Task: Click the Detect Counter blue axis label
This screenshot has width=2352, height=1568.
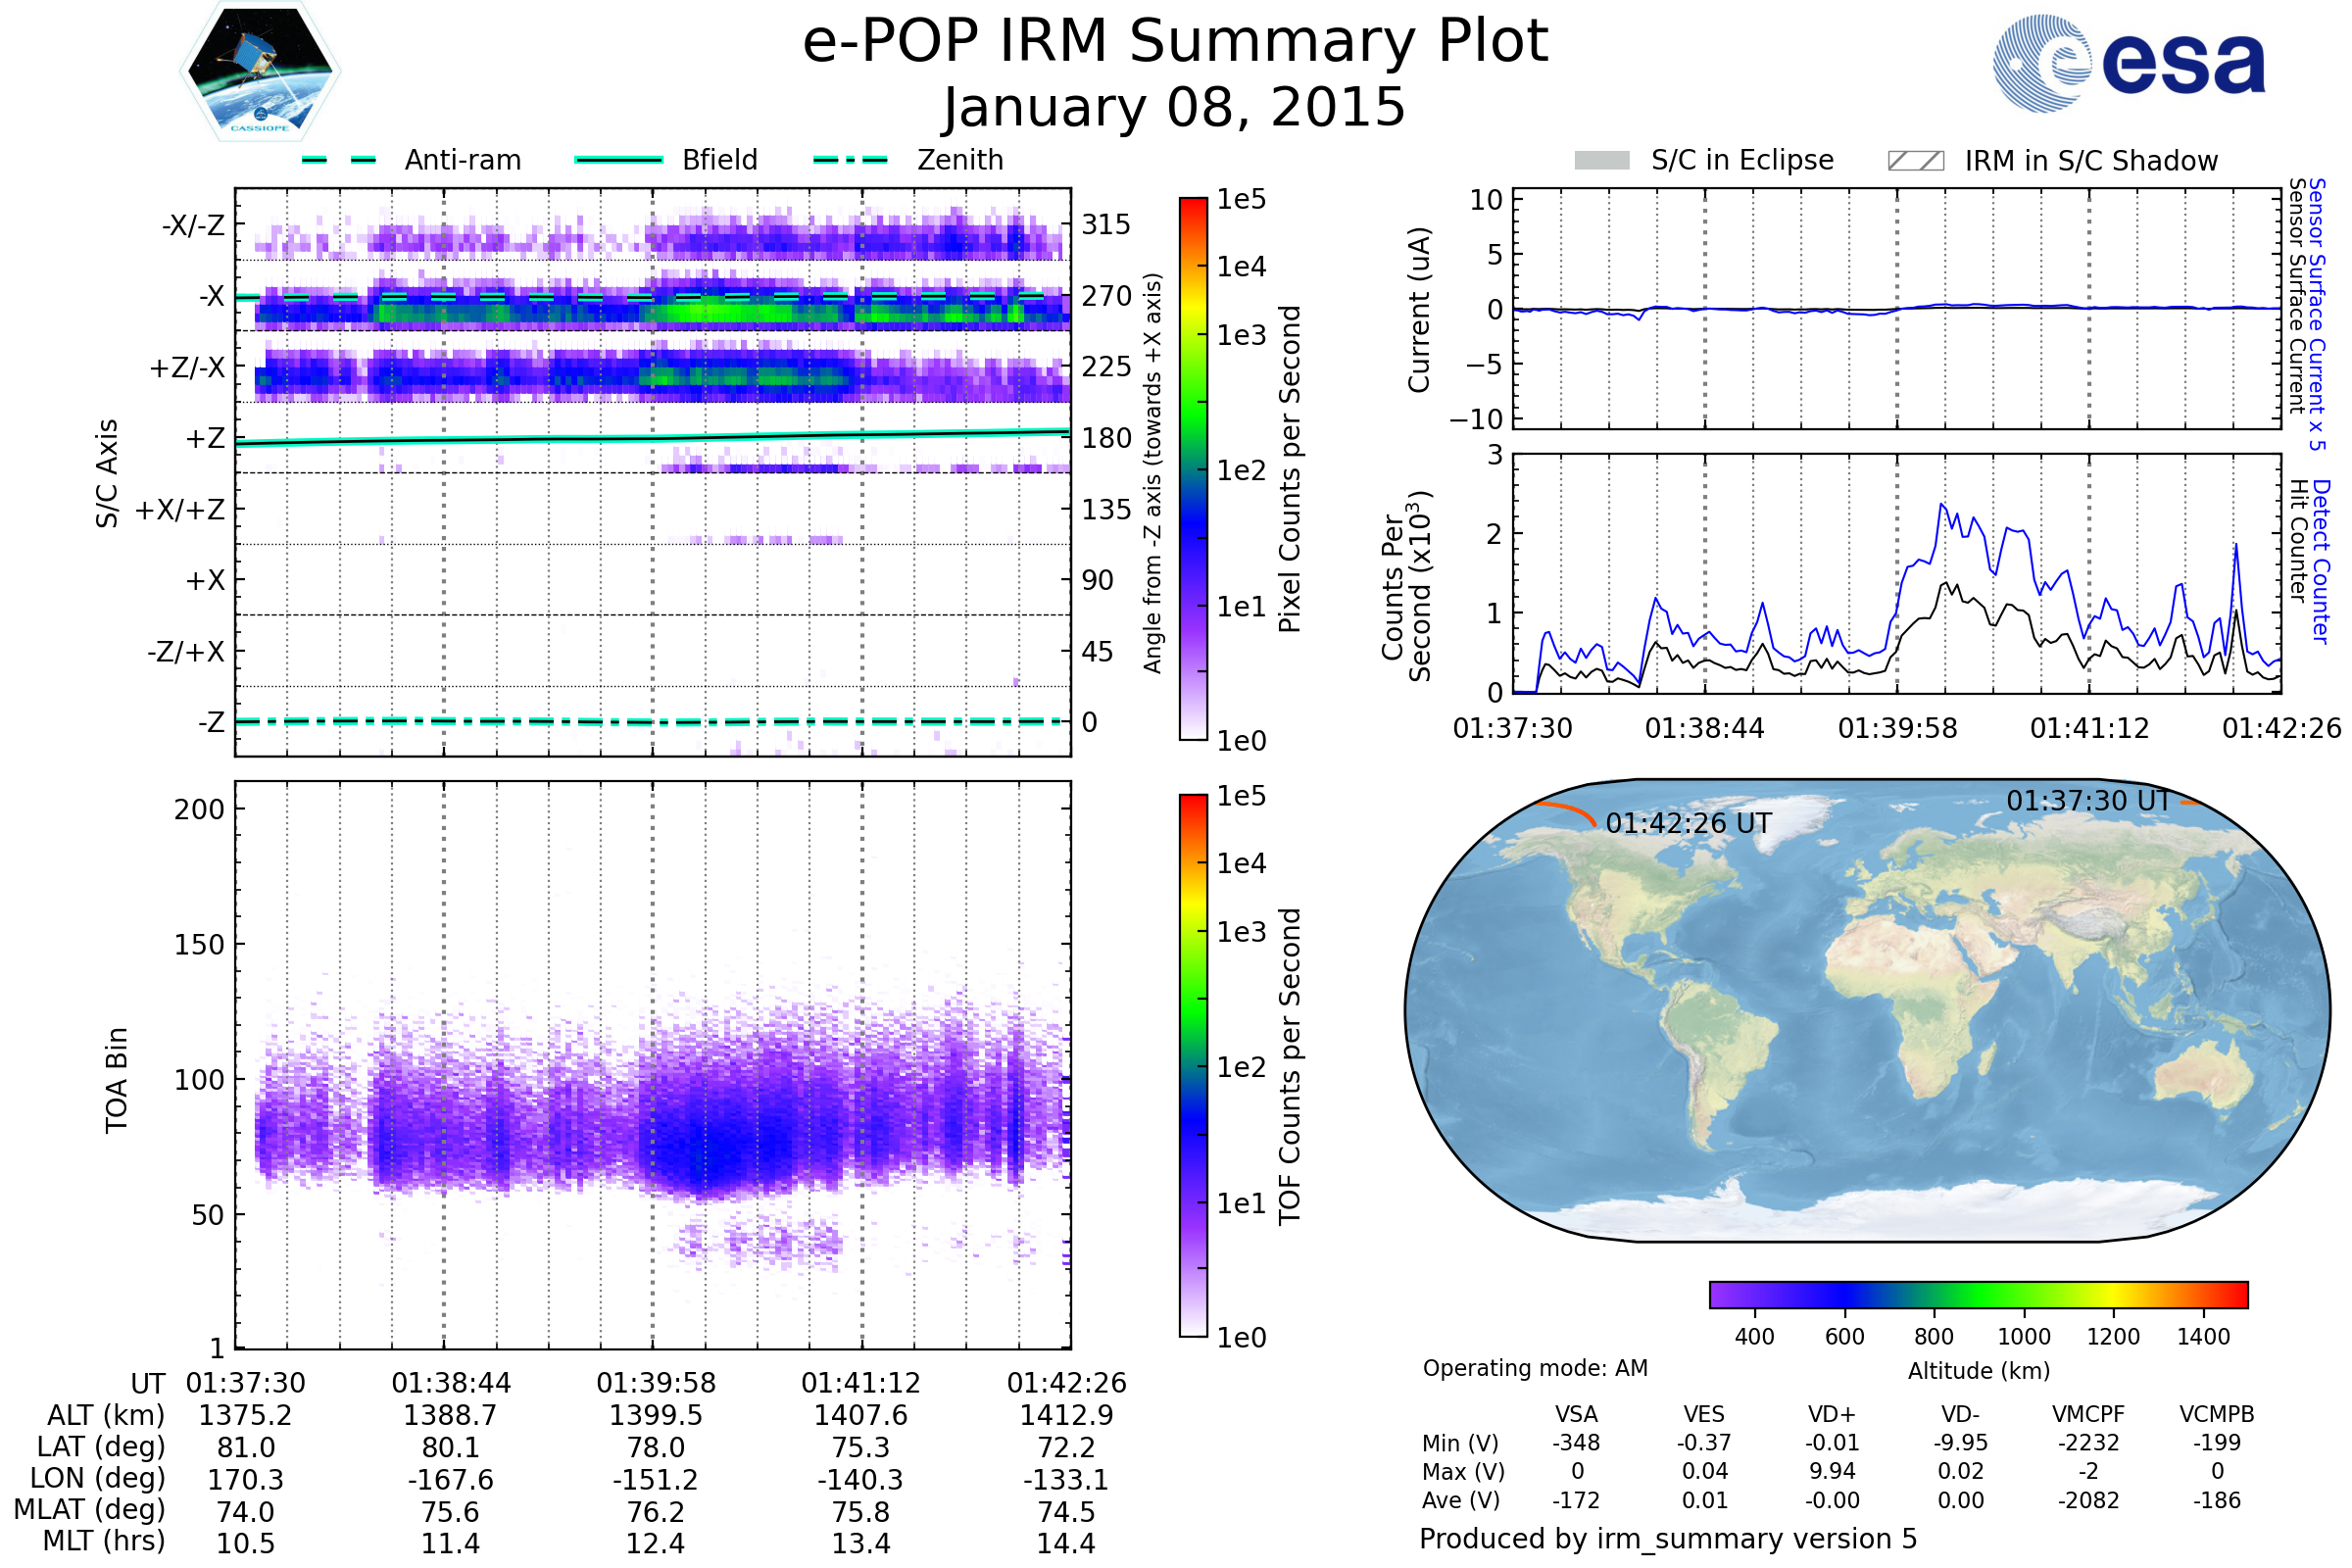Action: click(x=2321, y=562)
